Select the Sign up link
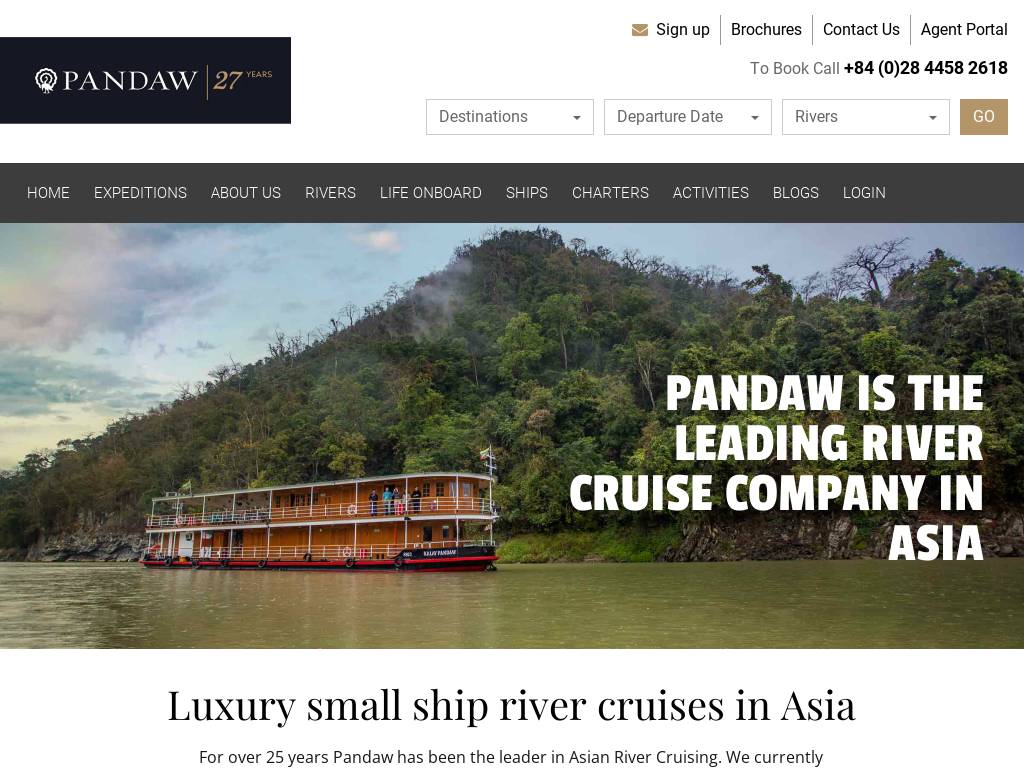The height and width of the screenshot is (768, 1024). pos(682,30)
